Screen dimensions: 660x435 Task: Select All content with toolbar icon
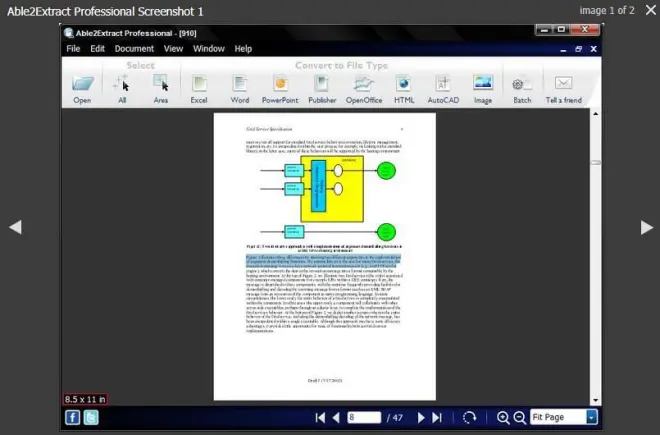tap(122, 85)
